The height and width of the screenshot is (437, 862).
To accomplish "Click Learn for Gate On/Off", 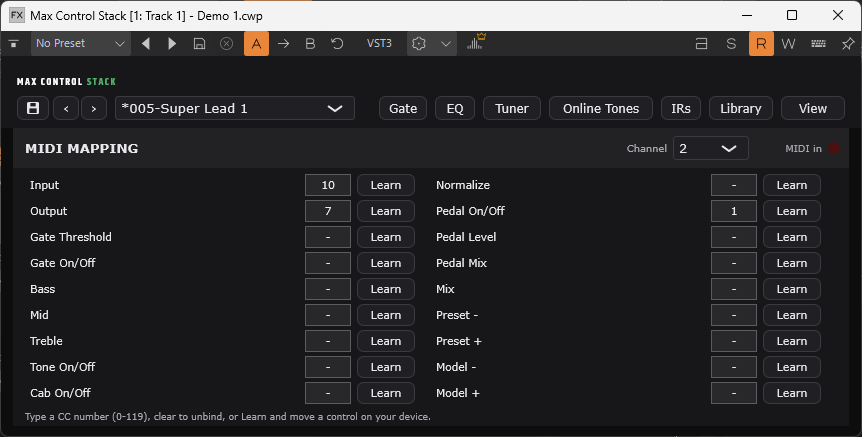I will click(386, 263).
